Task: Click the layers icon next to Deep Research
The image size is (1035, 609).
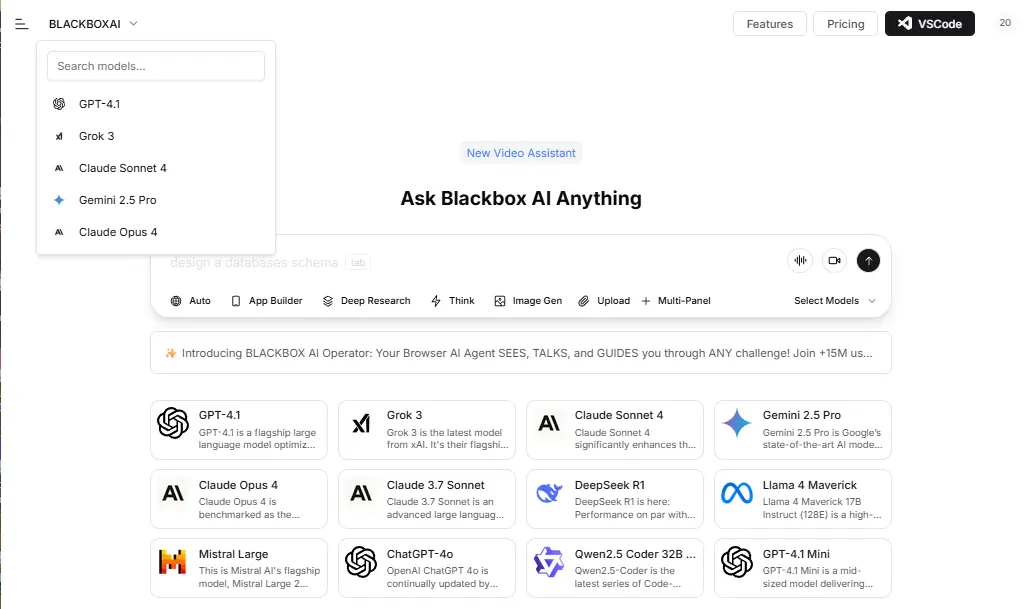Action: 328,301
